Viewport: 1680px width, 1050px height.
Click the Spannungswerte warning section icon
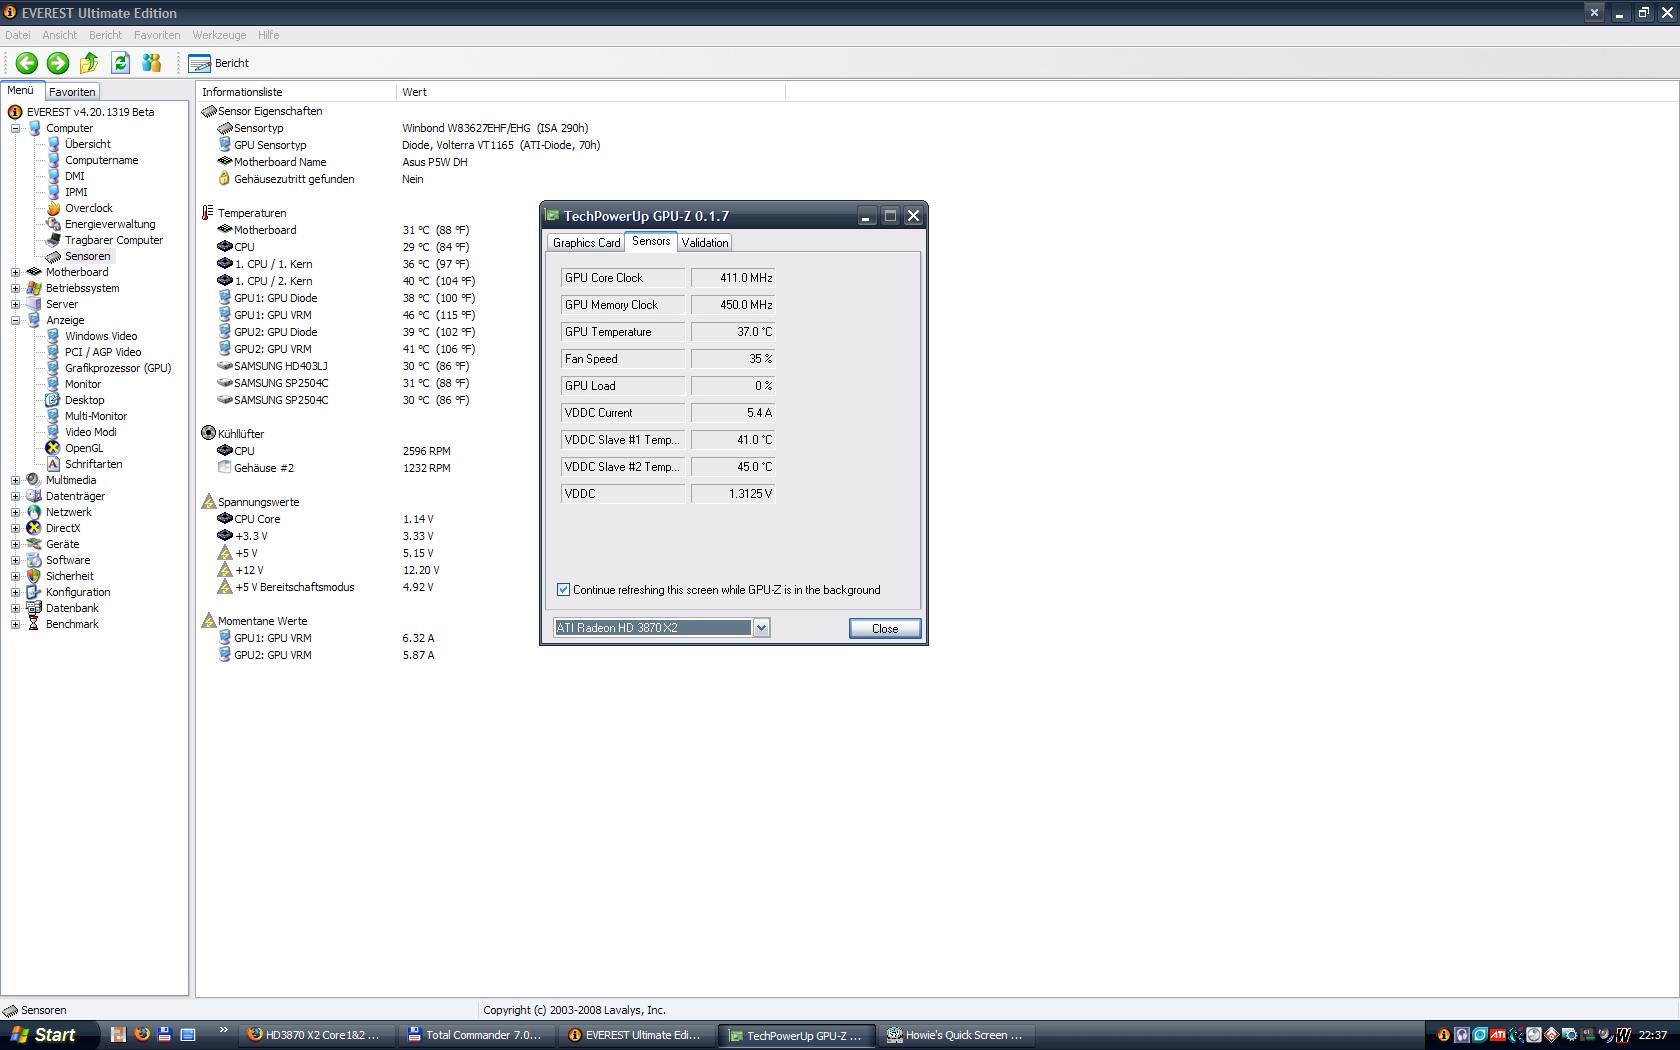coord(208,502)
